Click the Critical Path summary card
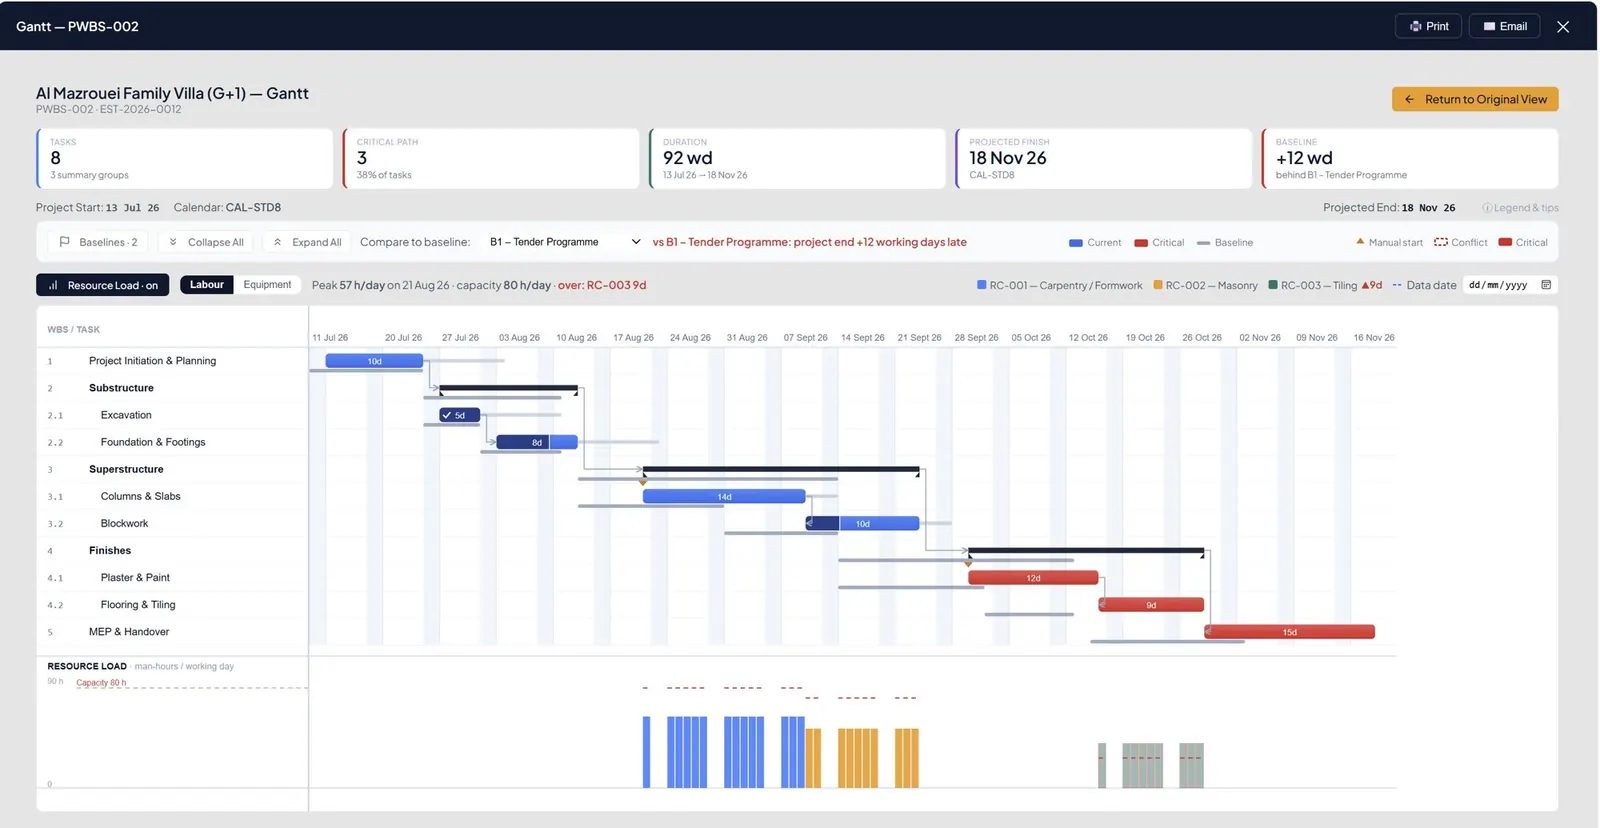The height and width of the screenshot is (828, 1600). 491,158
